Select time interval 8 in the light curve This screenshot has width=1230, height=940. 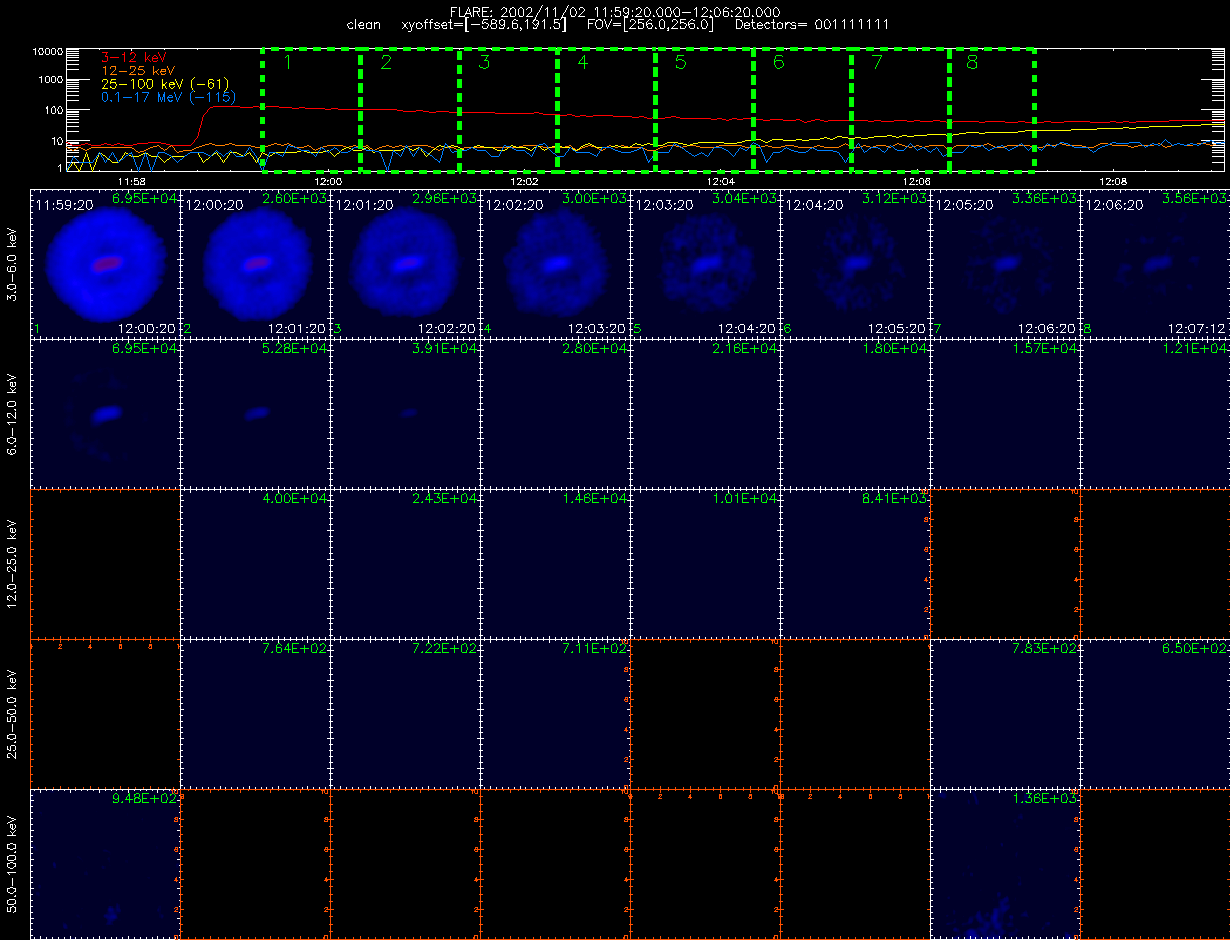point(992,109)
